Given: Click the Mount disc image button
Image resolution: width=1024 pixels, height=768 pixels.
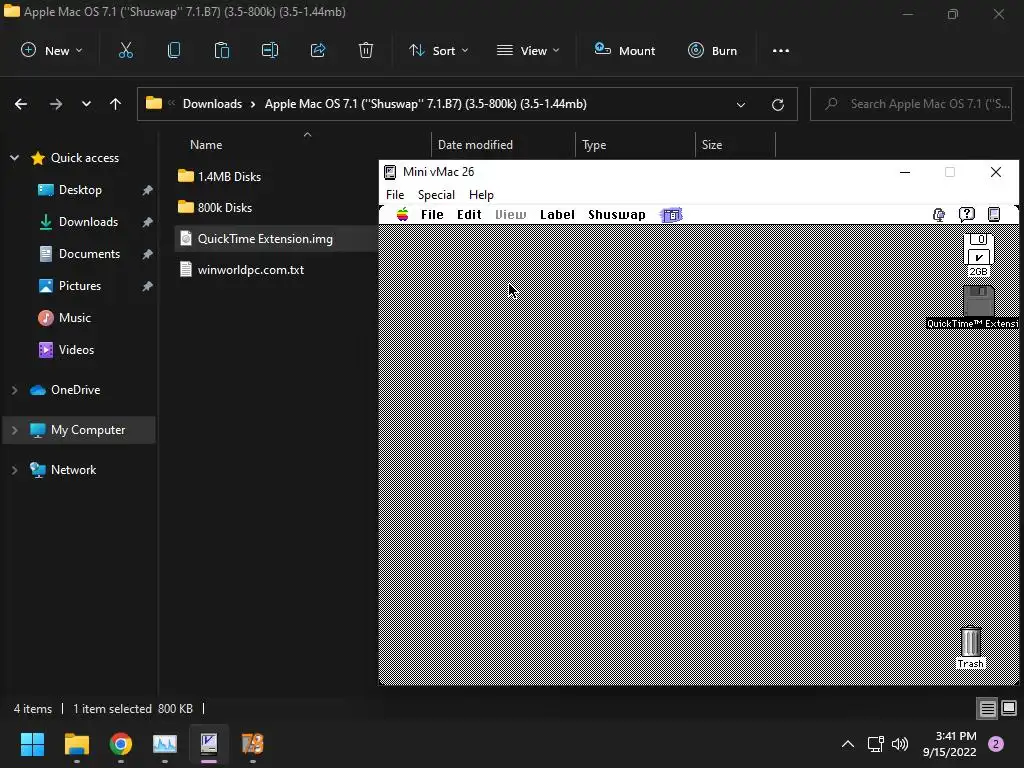Looking at the screenshot, I should (624, 50).
